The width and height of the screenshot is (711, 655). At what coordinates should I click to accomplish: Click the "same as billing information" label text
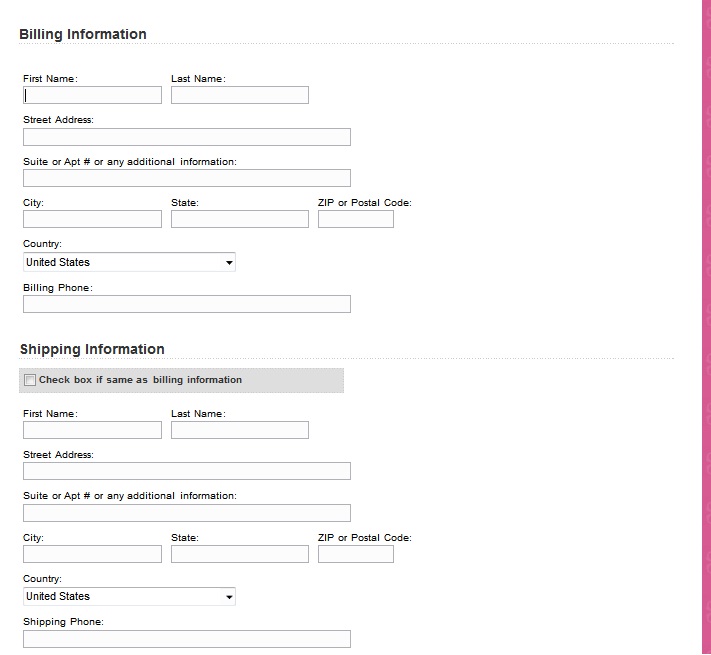pos(140,380)
